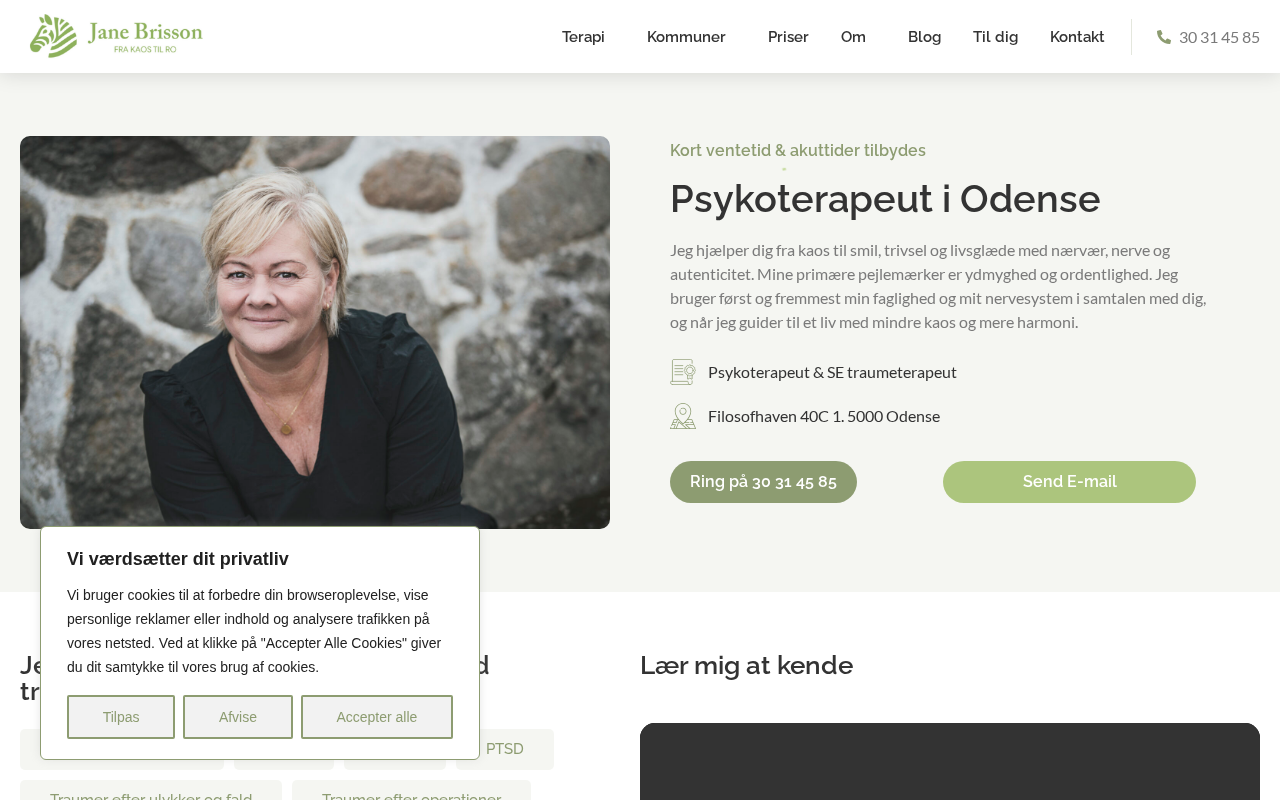Click the Send E-mail button
Image resolution: width=1280 pixels, height=800 pixels.
pyautogui.click(x=1069, y=482)
